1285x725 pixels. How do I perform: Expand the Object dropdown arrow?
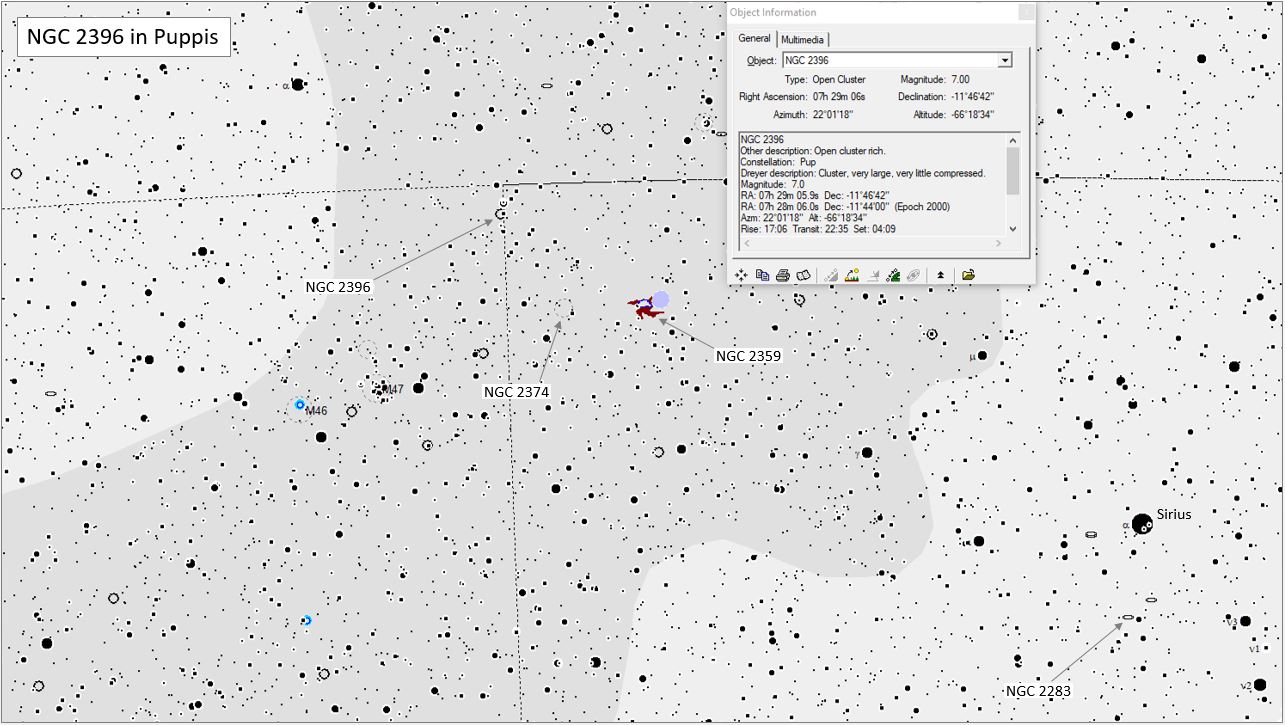1005,61
